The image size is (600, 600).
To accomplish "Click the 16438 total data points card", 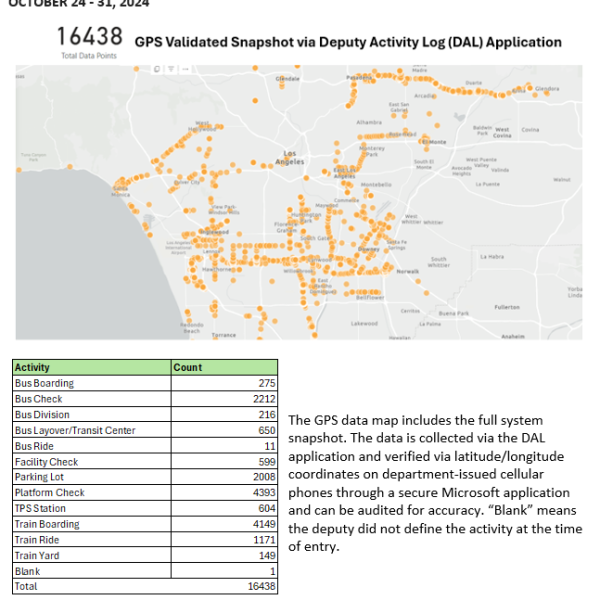I will tap(88, 39).
